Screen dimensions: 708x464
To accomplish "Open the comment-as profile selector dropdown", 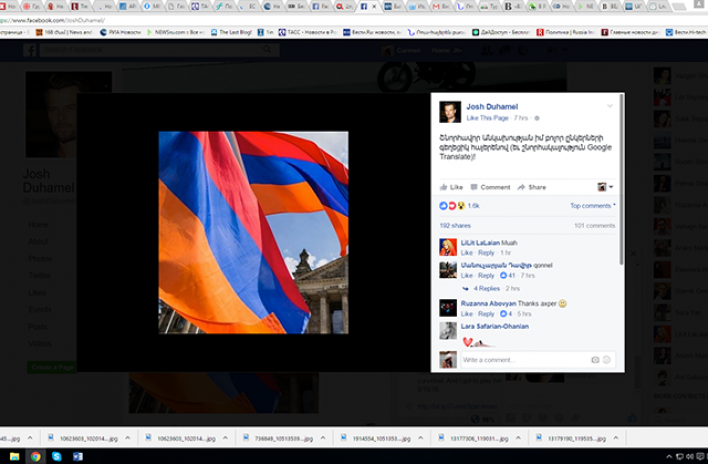I will tap(605, 187).
